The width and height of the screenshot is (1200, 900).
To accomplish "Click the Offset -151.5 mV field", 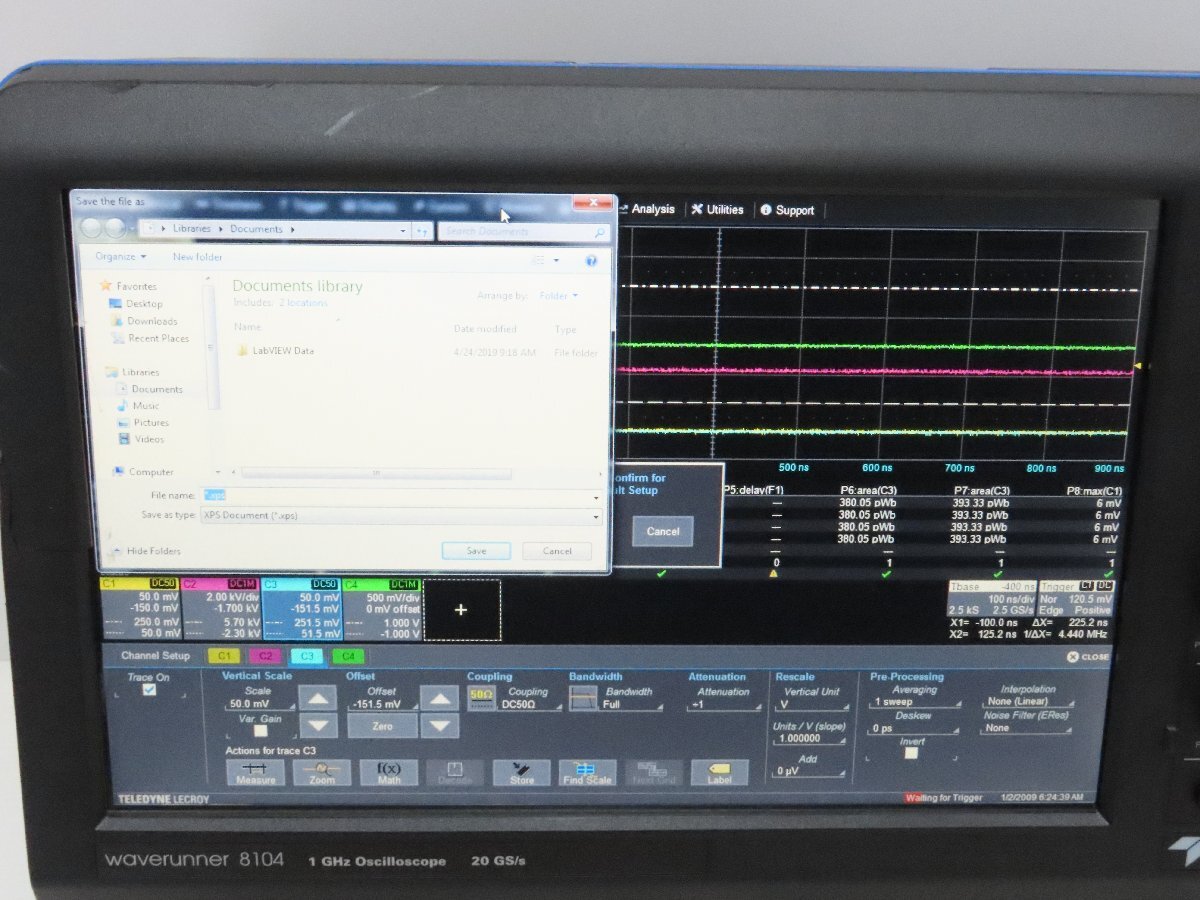I will coord(381,704).
